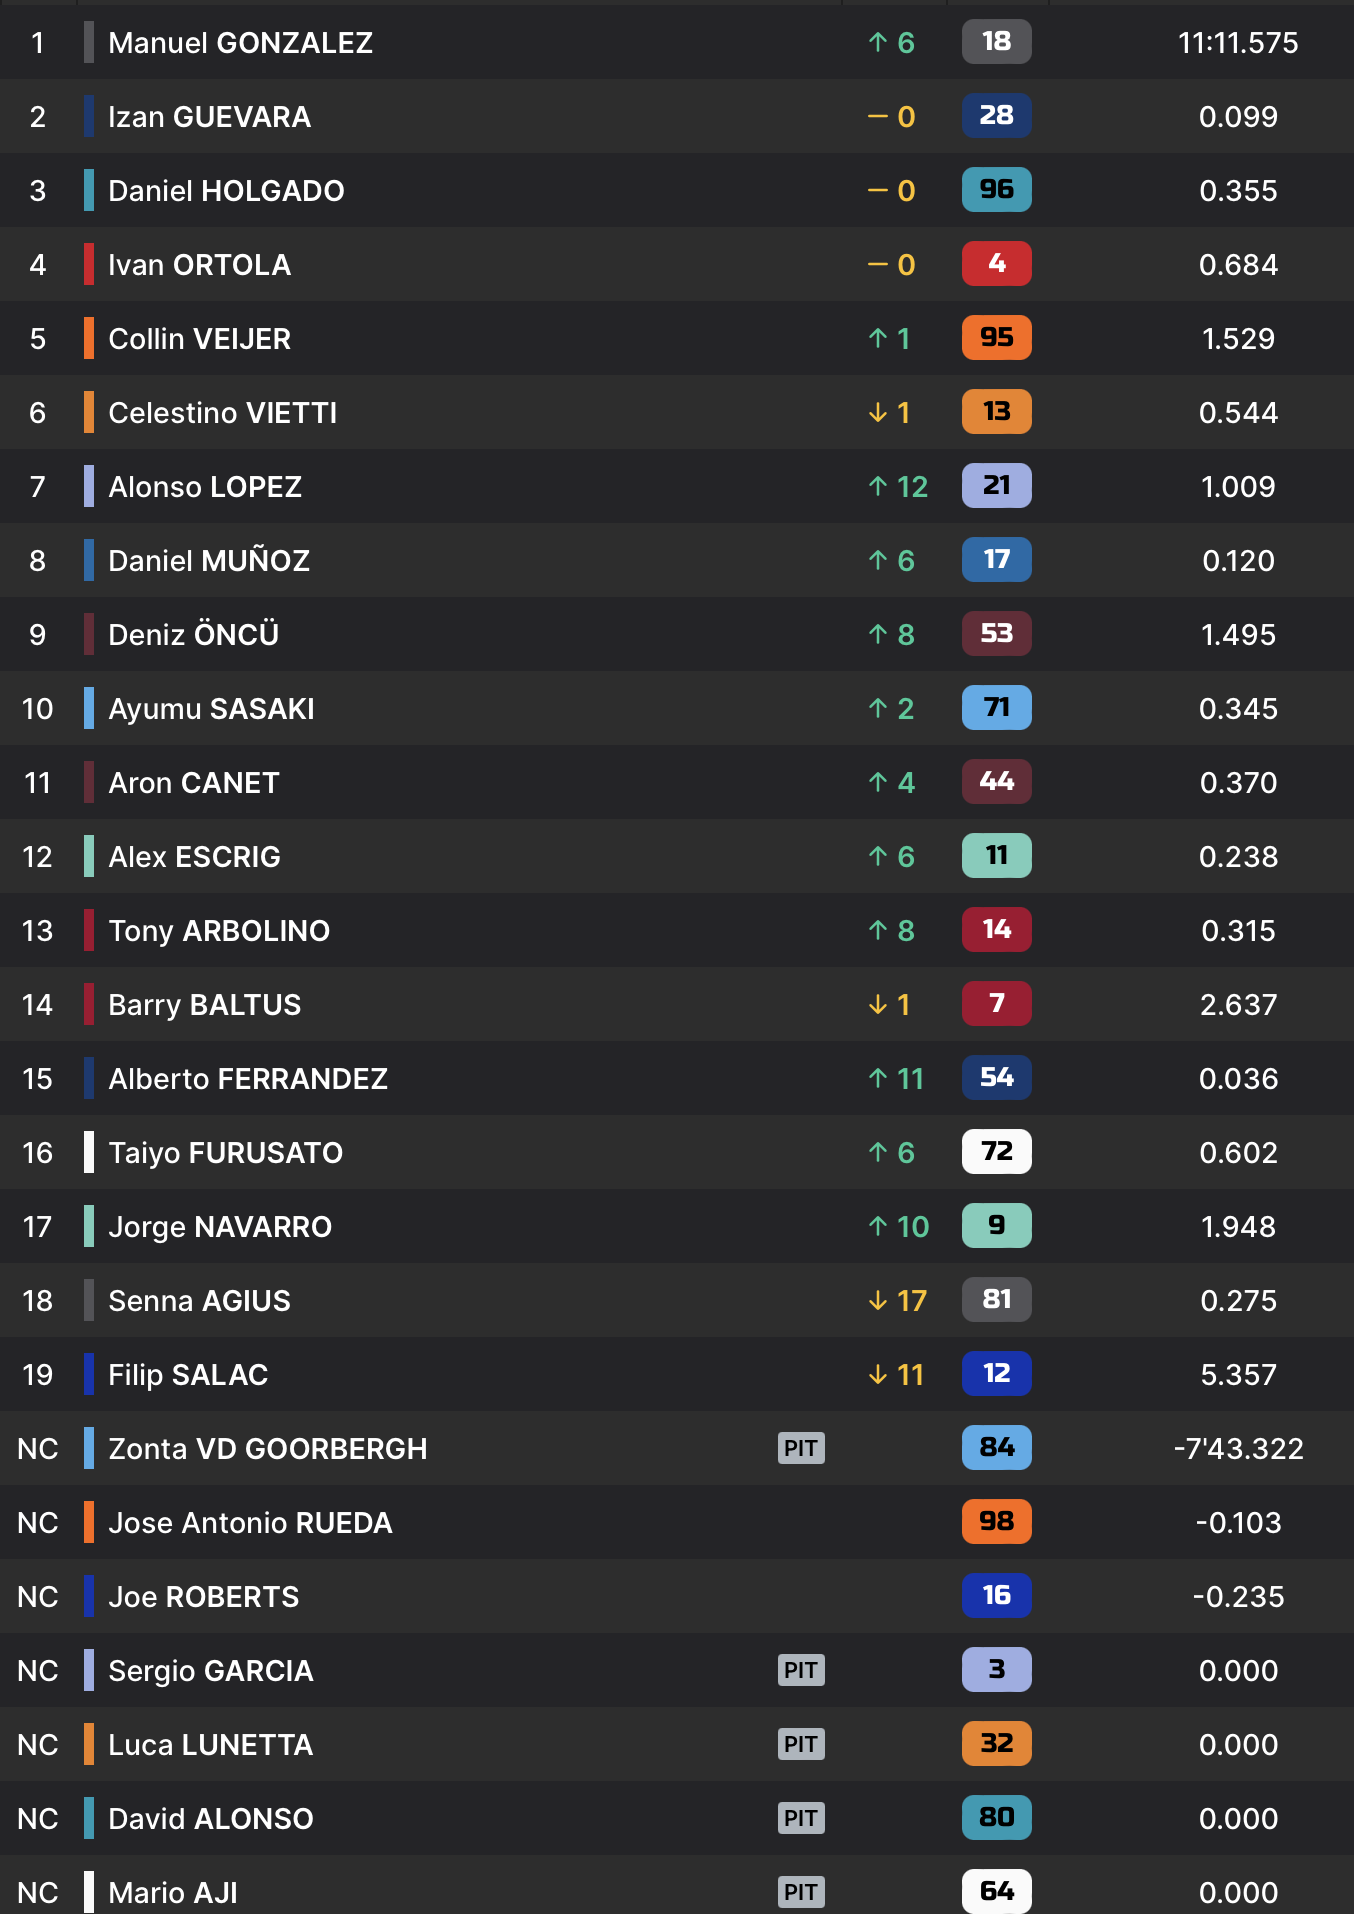The image size is (1354, 1914).
Task: Click position number 10 for Ayumu Sasaki
Action: coord(37,709)
